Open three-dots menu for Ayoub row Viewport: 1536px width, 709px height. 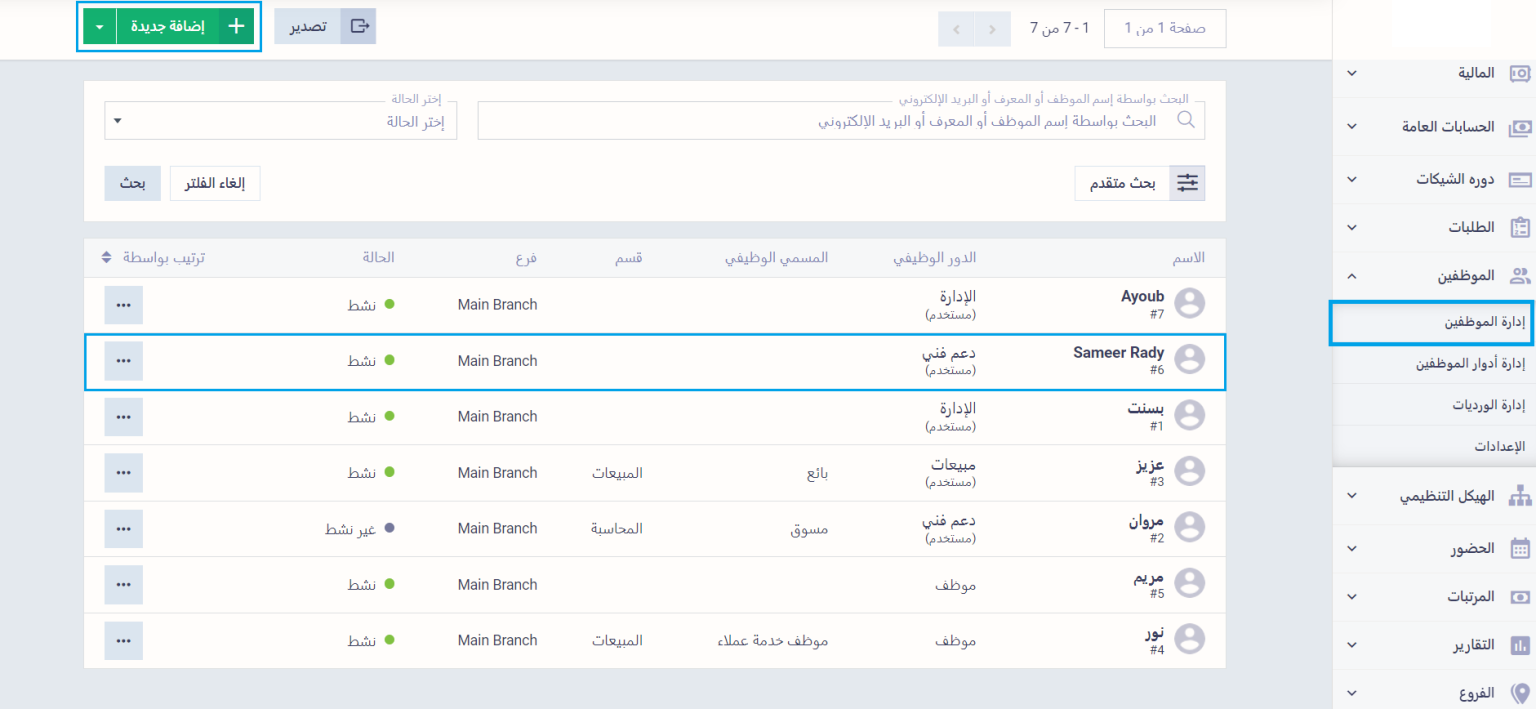(x=123, y=305)
